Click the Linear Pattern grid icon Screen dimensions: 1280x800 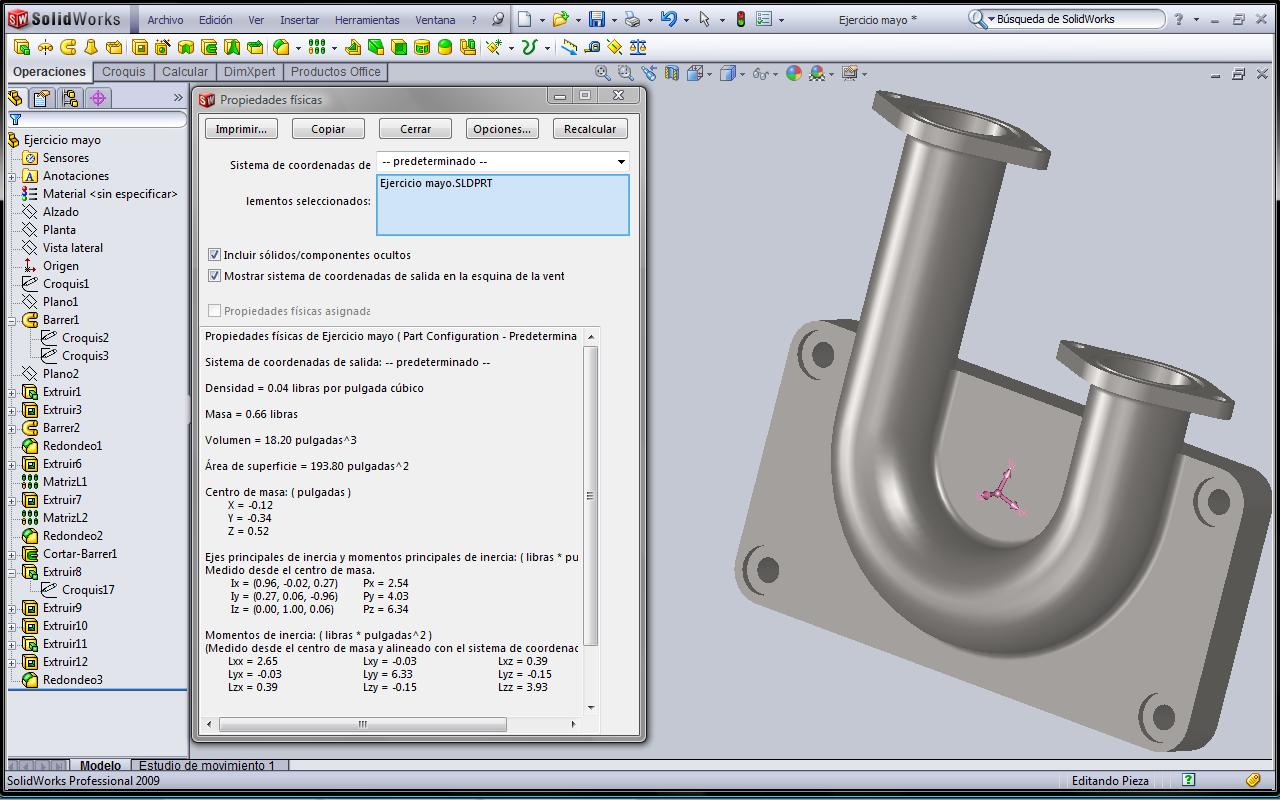(x=316, y=47)
